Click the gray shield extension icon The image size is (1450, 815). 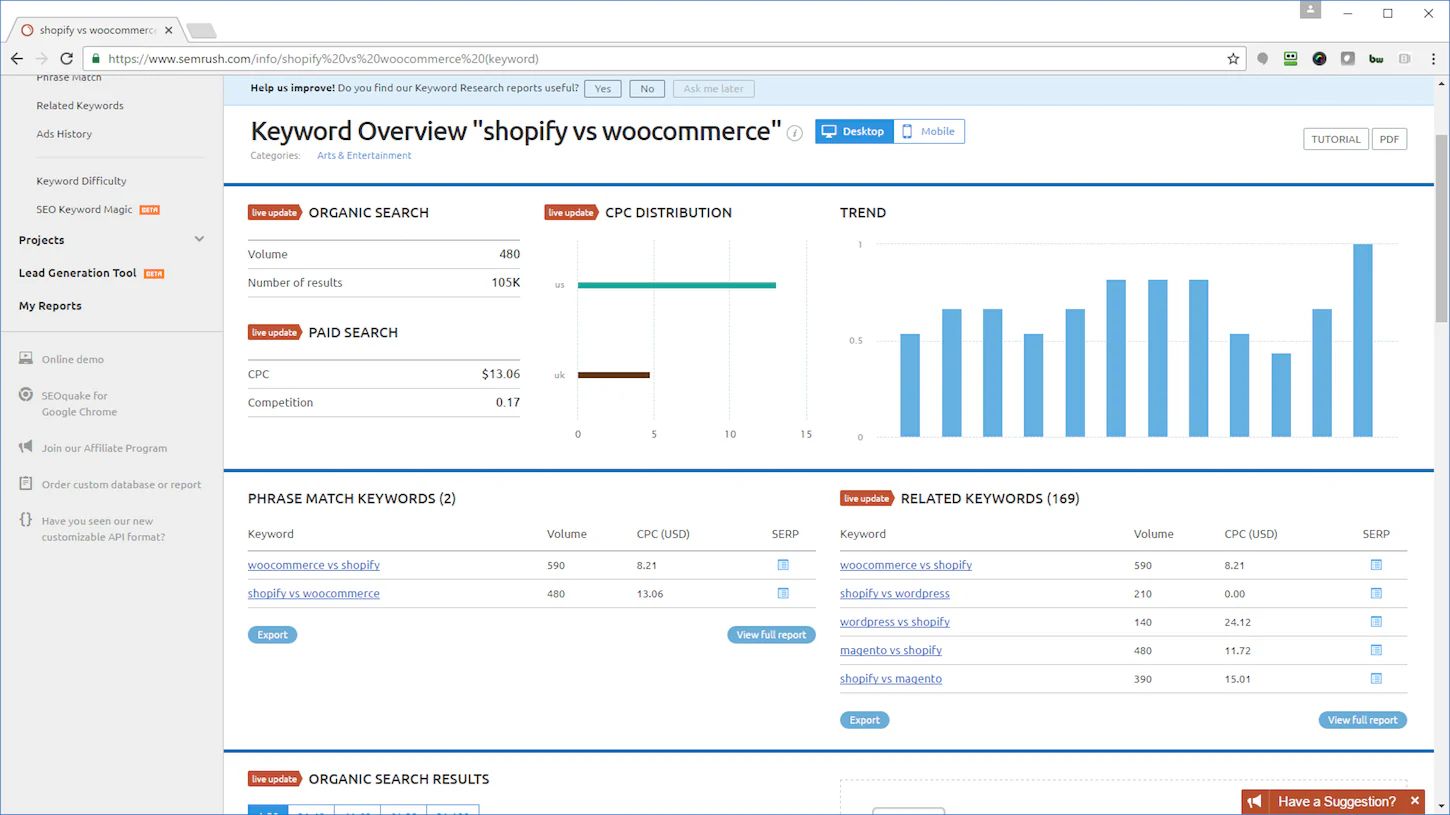pos(1348,59)
